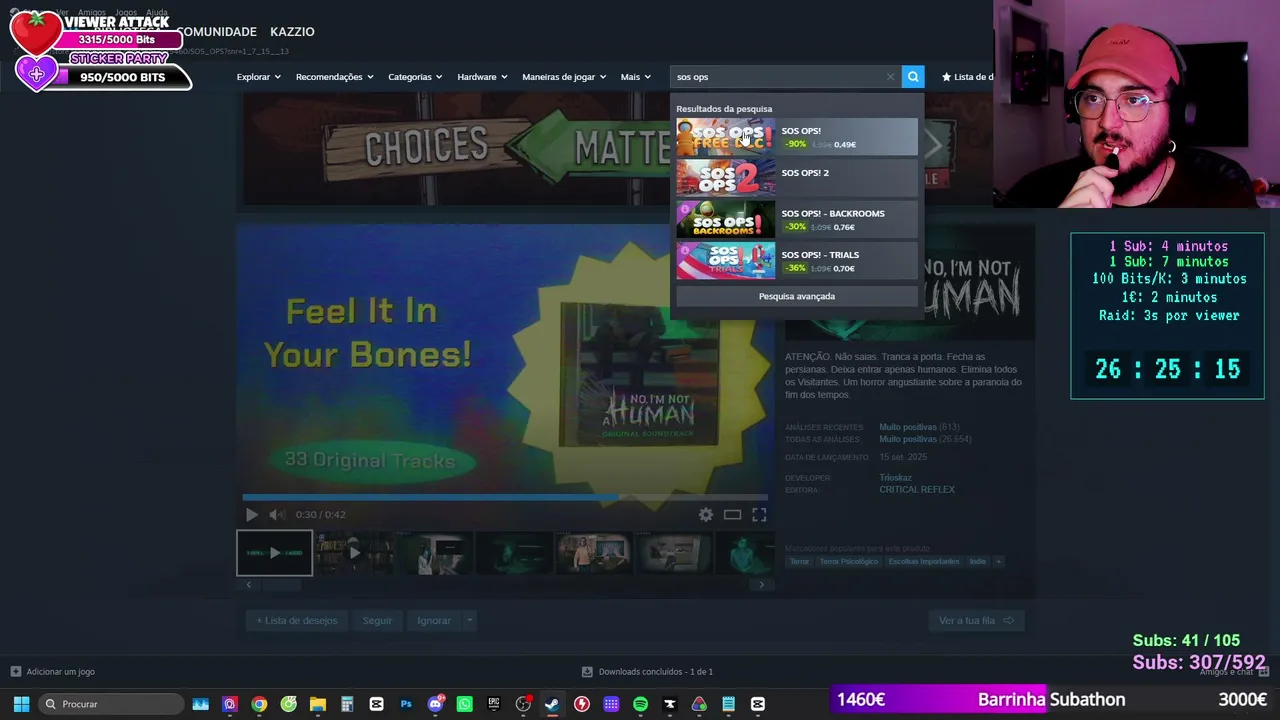Image resolution: width=1280 pixels, height=720 pixels.
Task: Open Calculator from taskbar
Action: [x=347, y=704]
